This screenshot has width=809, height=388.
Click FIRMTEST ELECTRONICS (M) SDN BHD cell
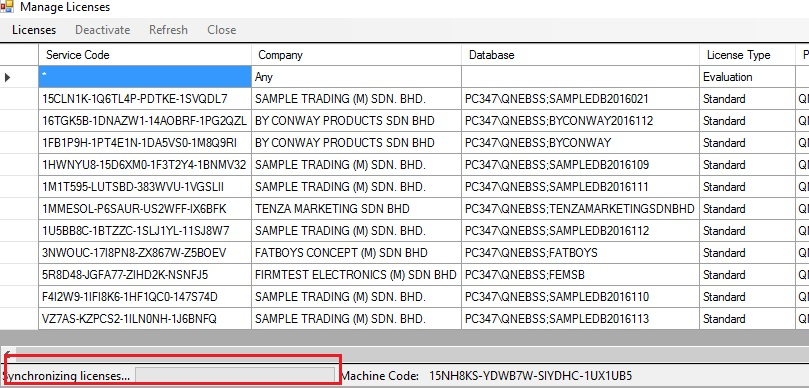click(x=357, y=275)
